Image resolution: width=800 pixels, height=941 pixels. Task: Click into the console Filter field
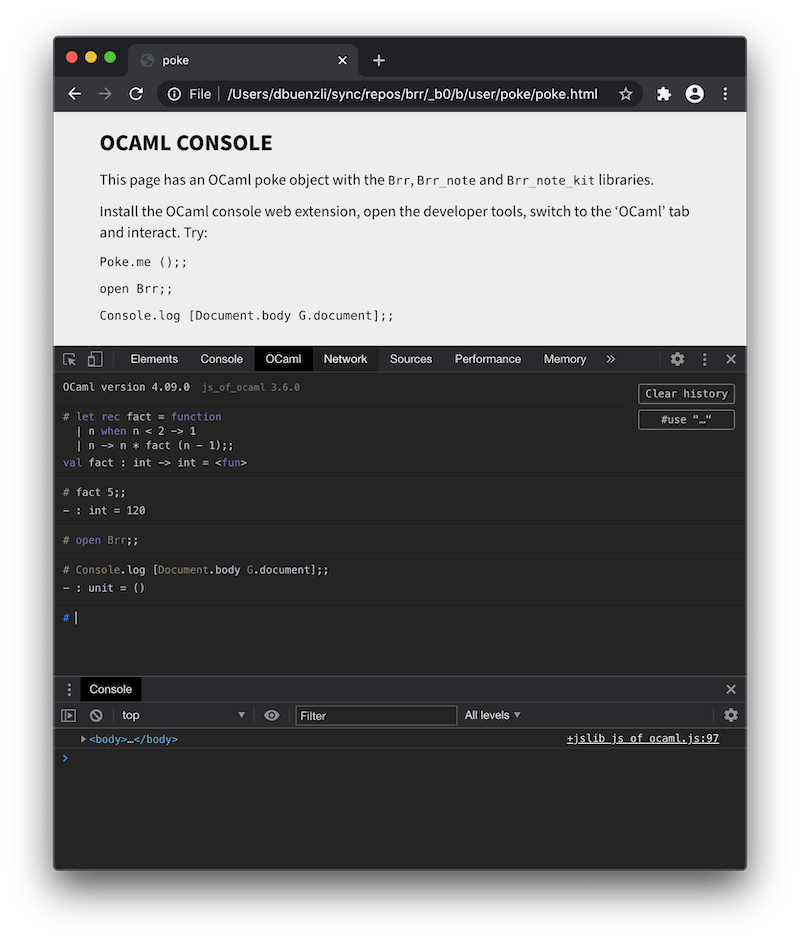coord(376,715)
